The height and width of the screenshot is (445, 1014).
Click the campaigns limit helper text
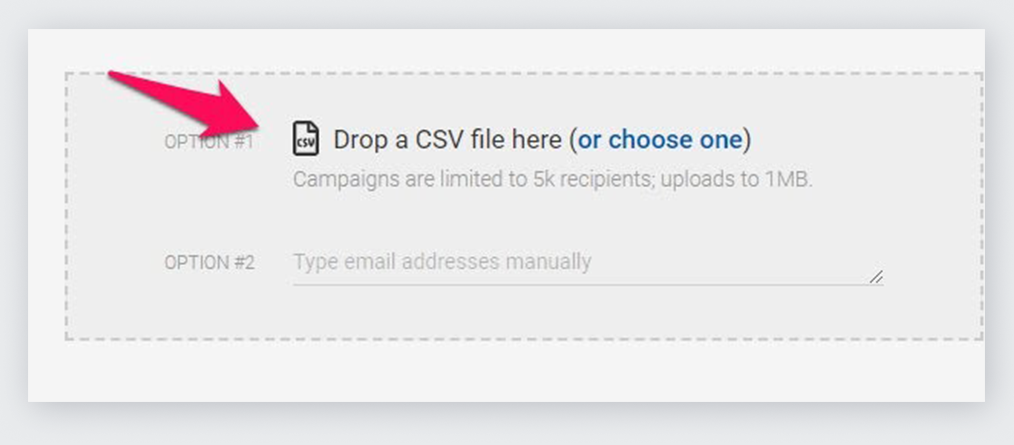(552, 179)
